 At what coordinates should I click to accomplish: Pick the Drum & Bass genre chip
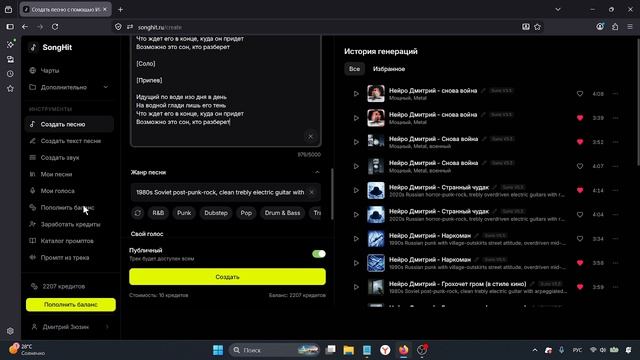tap(282, 213)
